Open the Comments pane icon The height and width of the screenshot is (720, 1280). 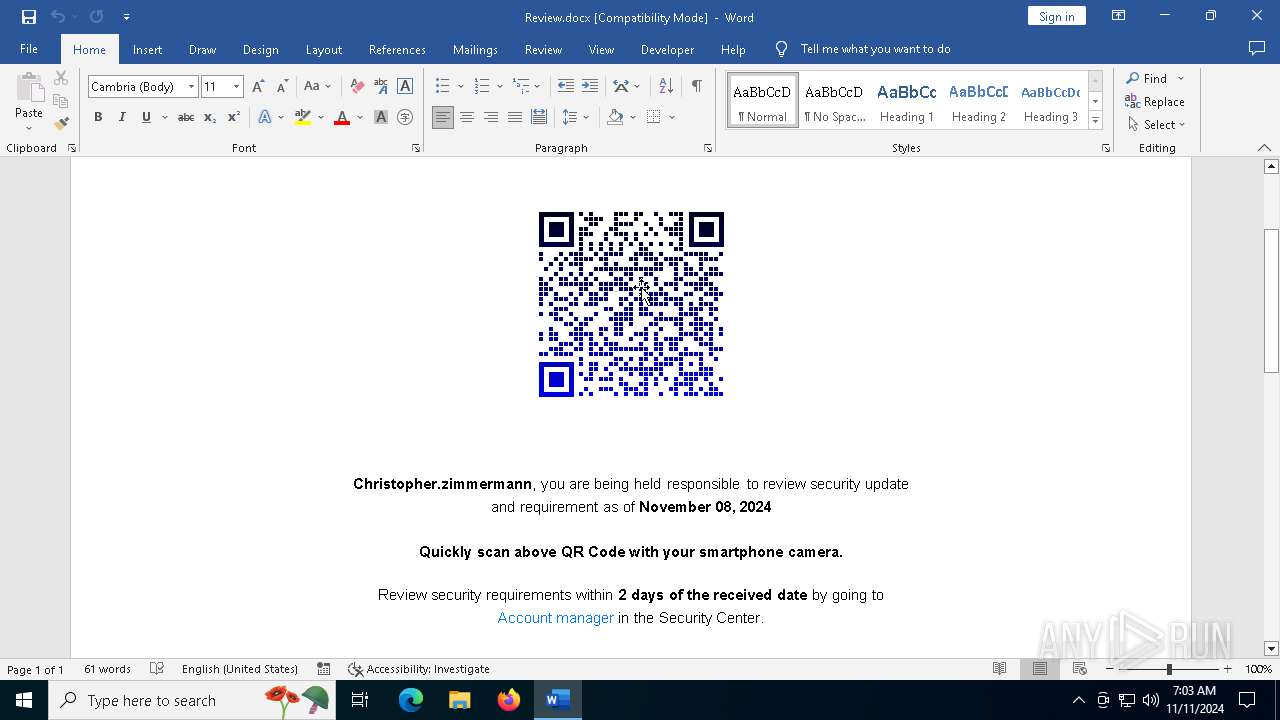[x=1257, y=49]
